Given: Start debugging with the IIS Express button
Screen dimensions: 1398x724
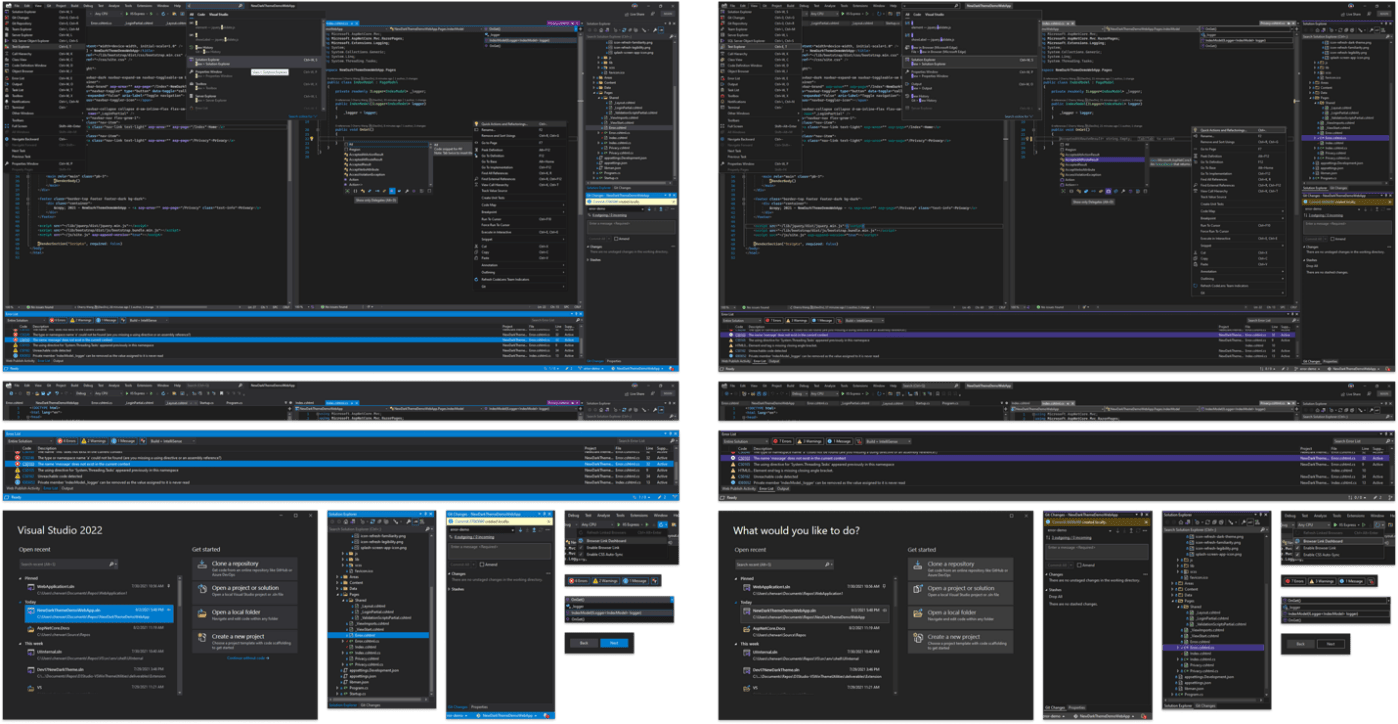Looking at the screenshot, I should (137, 14).
